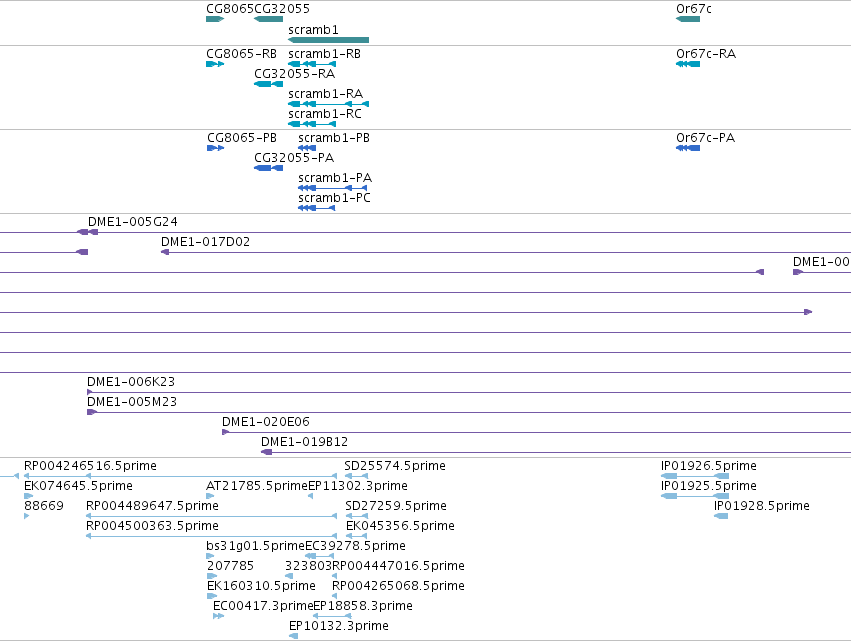Click the scramb1-PC protein label
This screenshot has width=851, height=641.
click(x=334, y=198)
